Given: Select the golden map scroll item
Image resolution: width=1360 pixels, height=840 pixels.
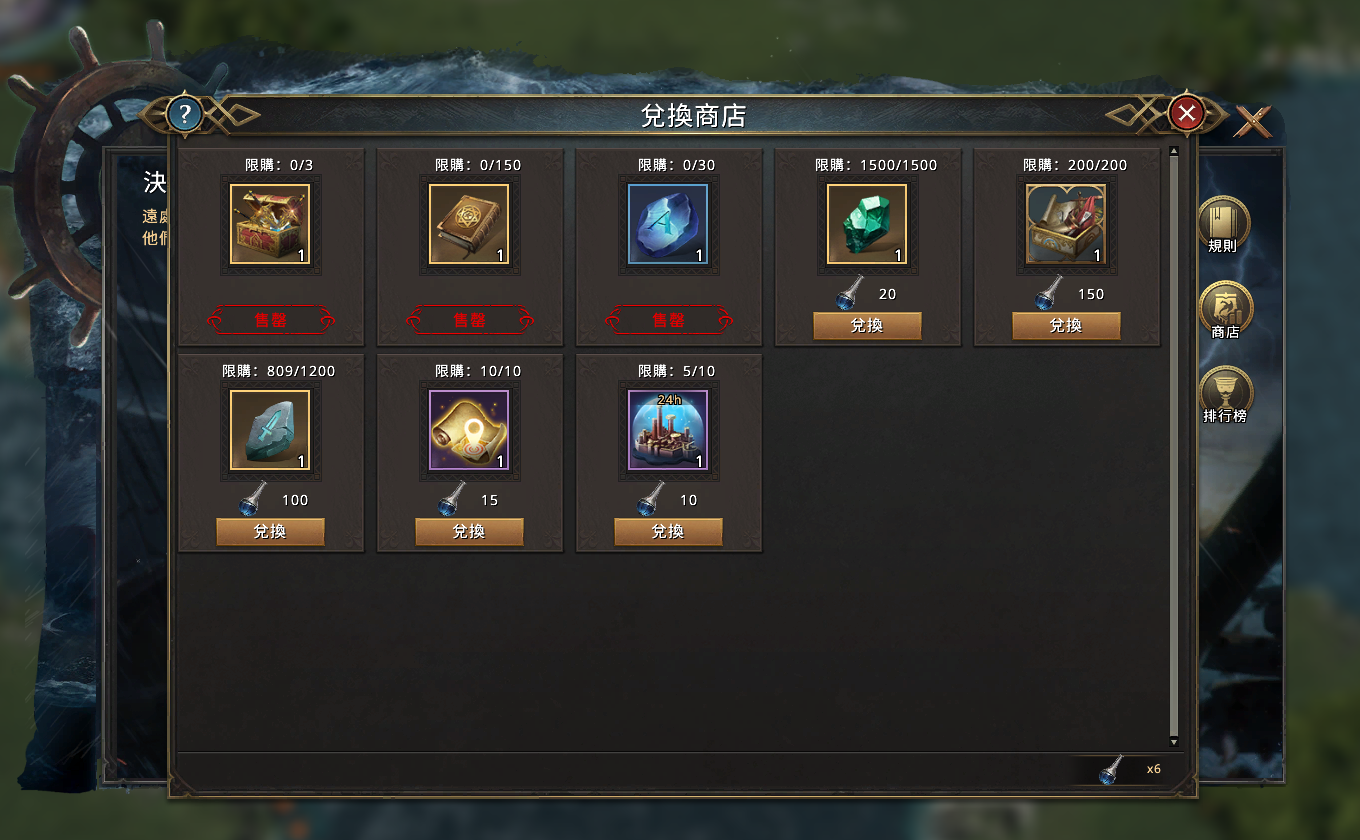Looking at the screenshot, I should point(469,430).
